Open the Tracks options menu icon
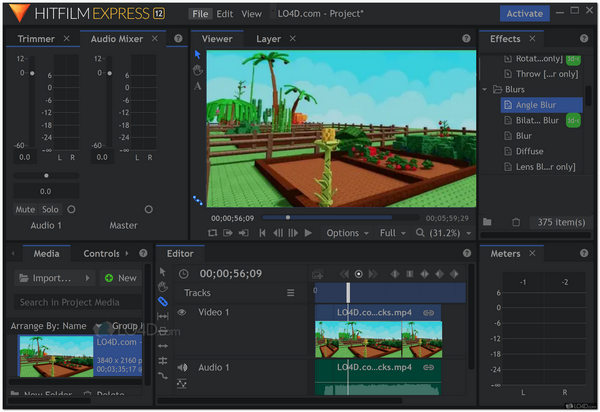 [x=291, y=293]
